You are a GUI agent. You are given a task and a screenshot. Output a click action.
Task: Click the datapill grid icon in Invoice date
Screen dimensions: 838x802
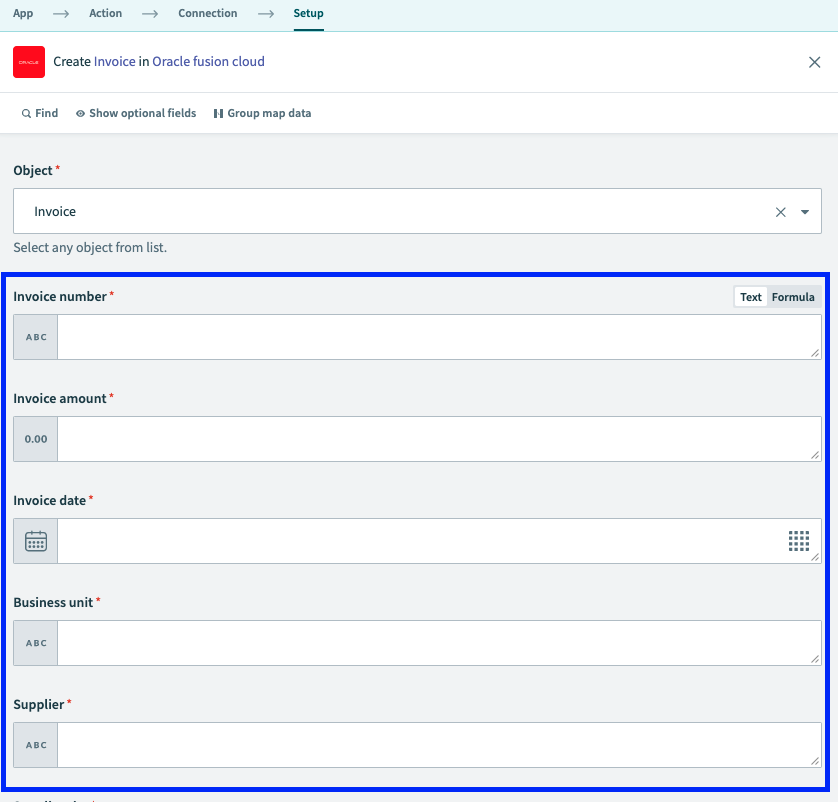799,541
